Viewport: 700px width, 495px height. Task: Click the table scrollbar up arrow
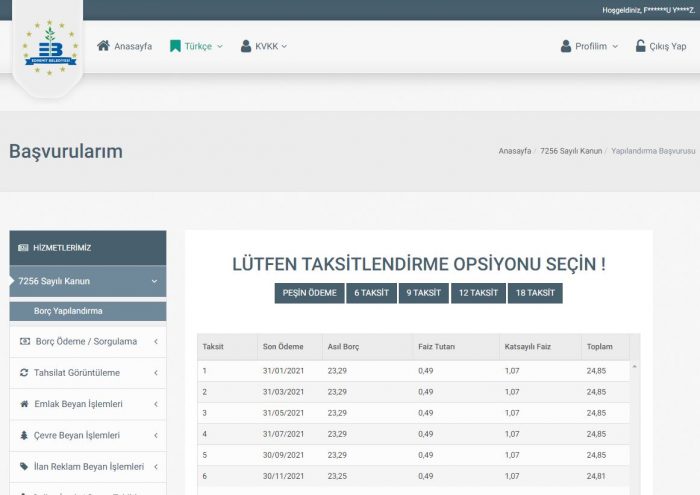point(634,368)
